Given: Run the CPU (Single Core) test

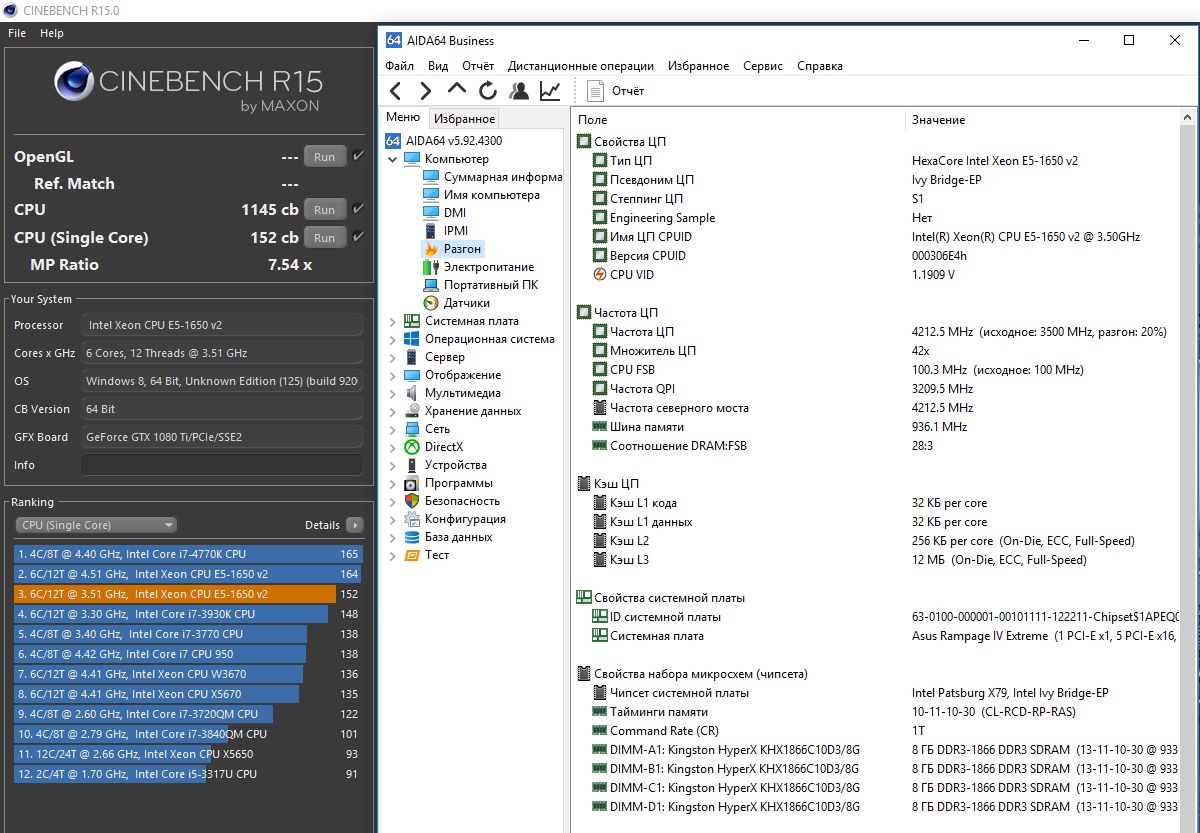Looking at the screenshot, I should 324,238.
